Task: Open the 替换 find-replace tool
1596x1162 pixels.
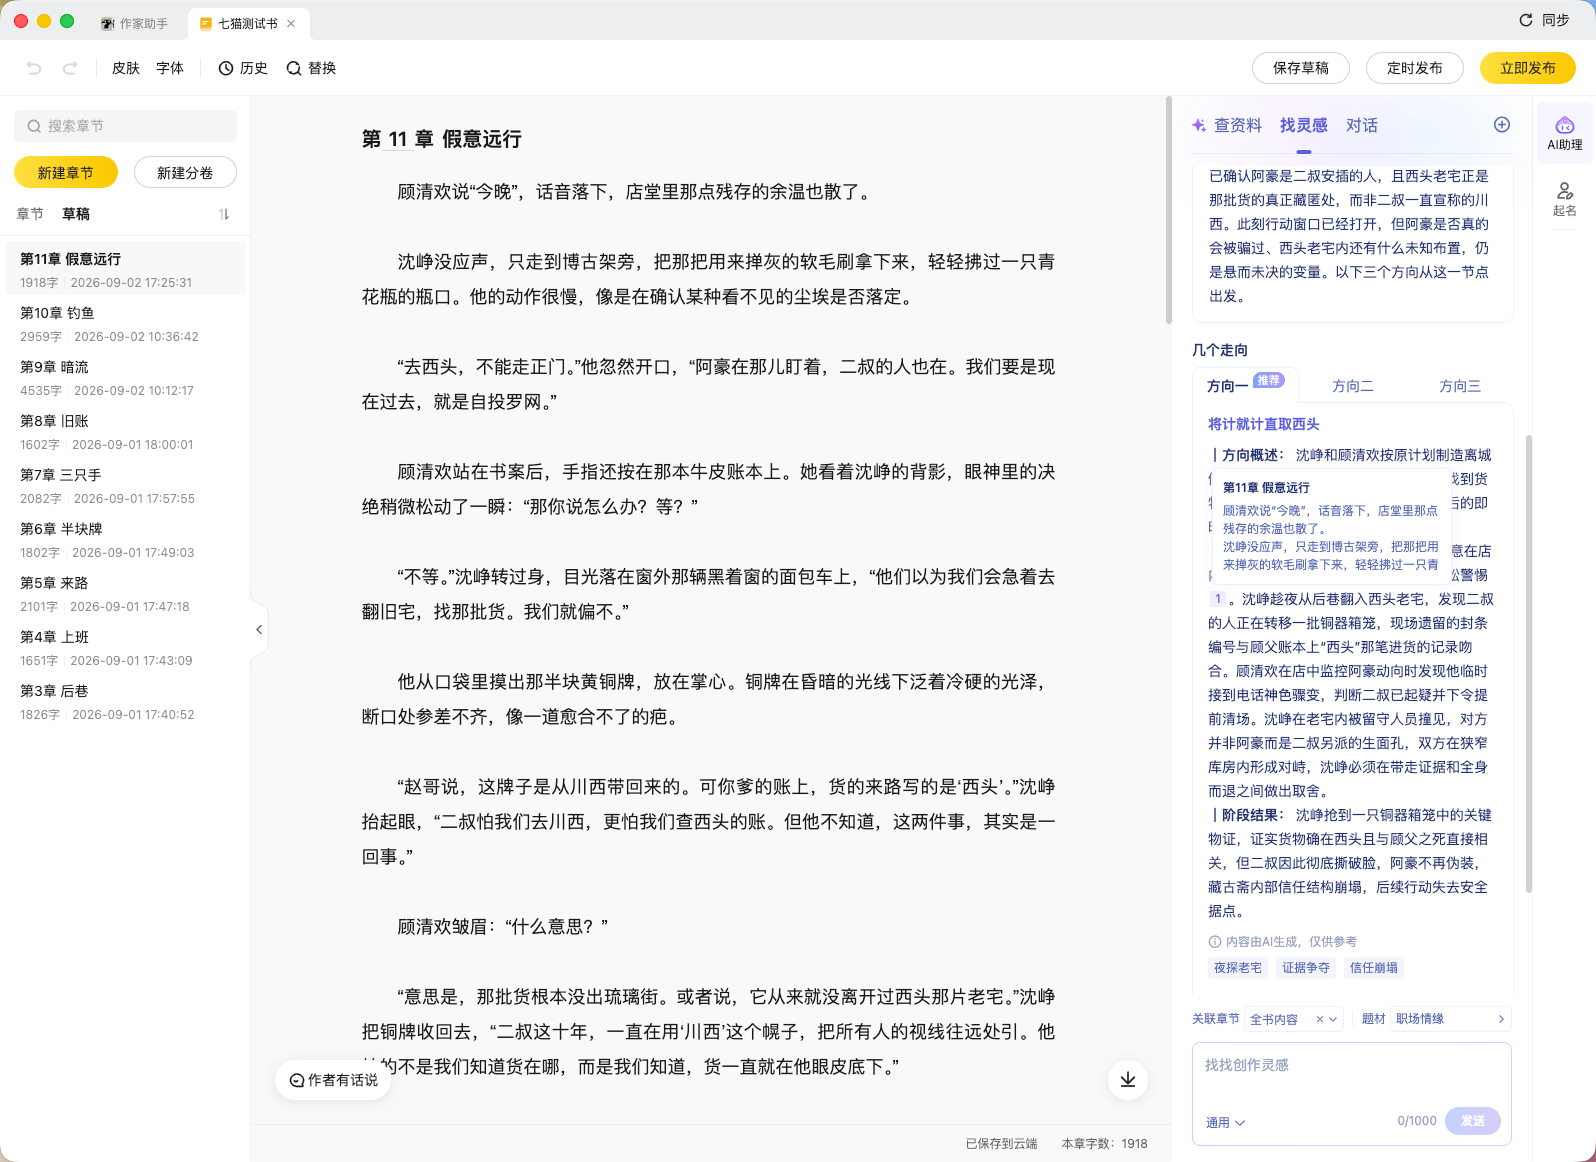Action: (311, 68)
